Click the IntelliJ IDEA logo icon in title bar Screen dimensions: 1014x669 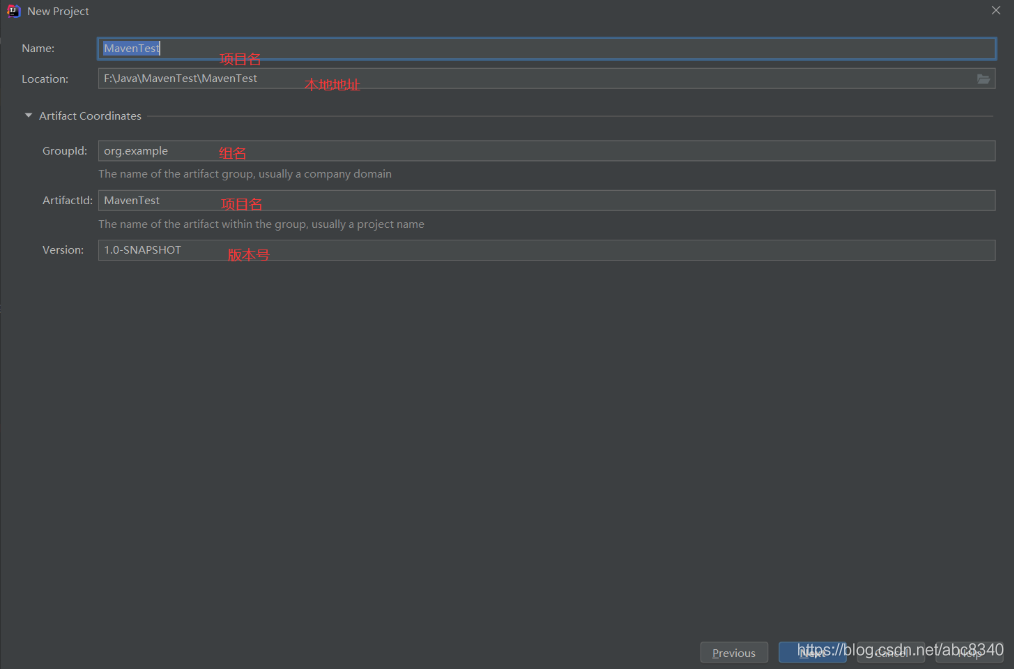[x=14, y=11]
